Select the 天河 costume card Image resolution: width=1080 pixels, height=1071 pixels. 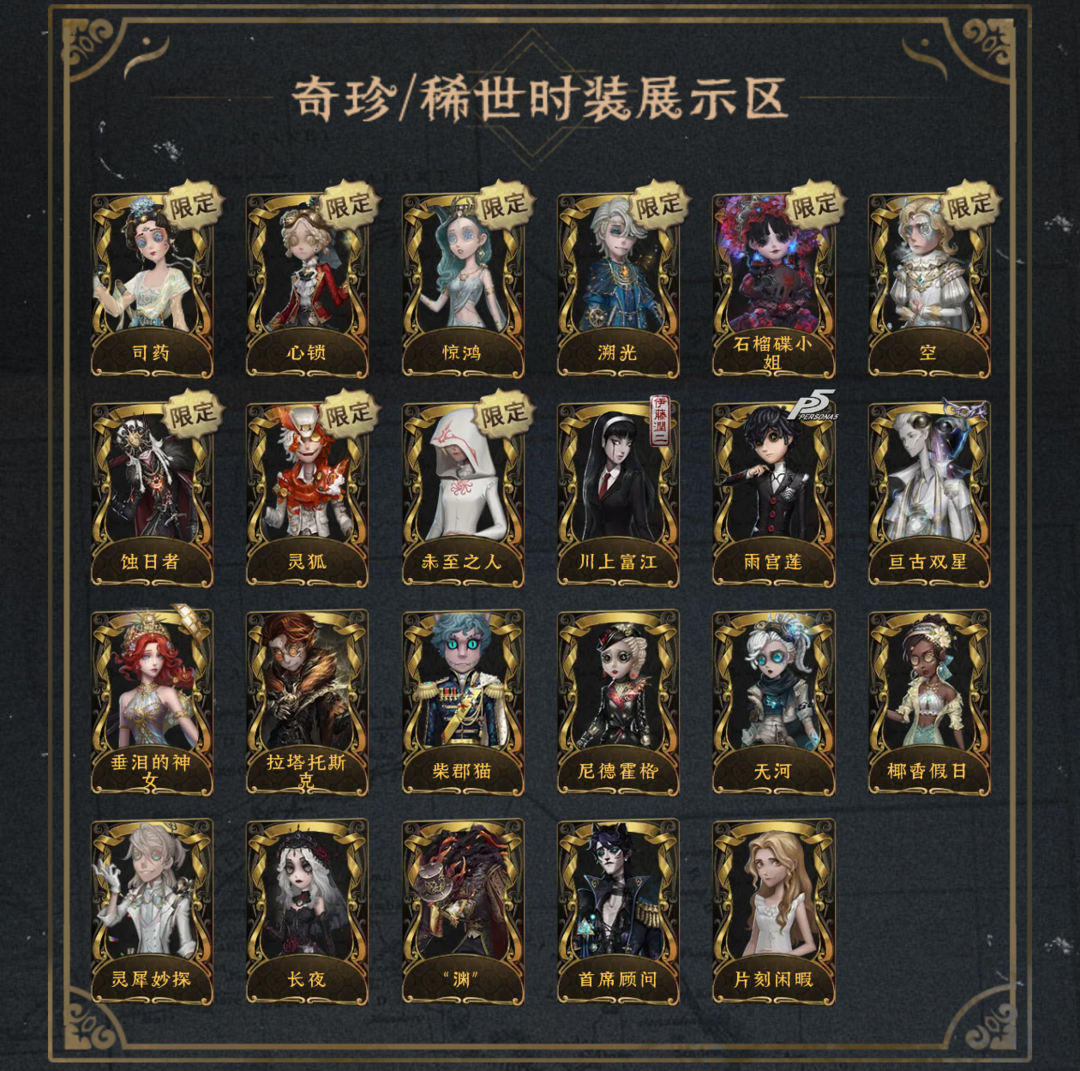(773, 703)
